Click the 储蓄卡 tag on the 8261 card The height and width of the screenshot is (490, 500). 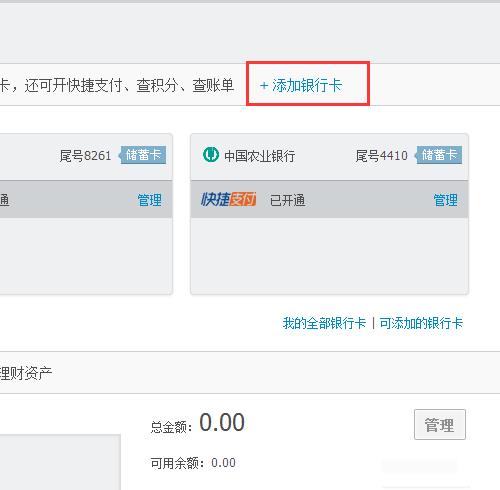[143, 155]
